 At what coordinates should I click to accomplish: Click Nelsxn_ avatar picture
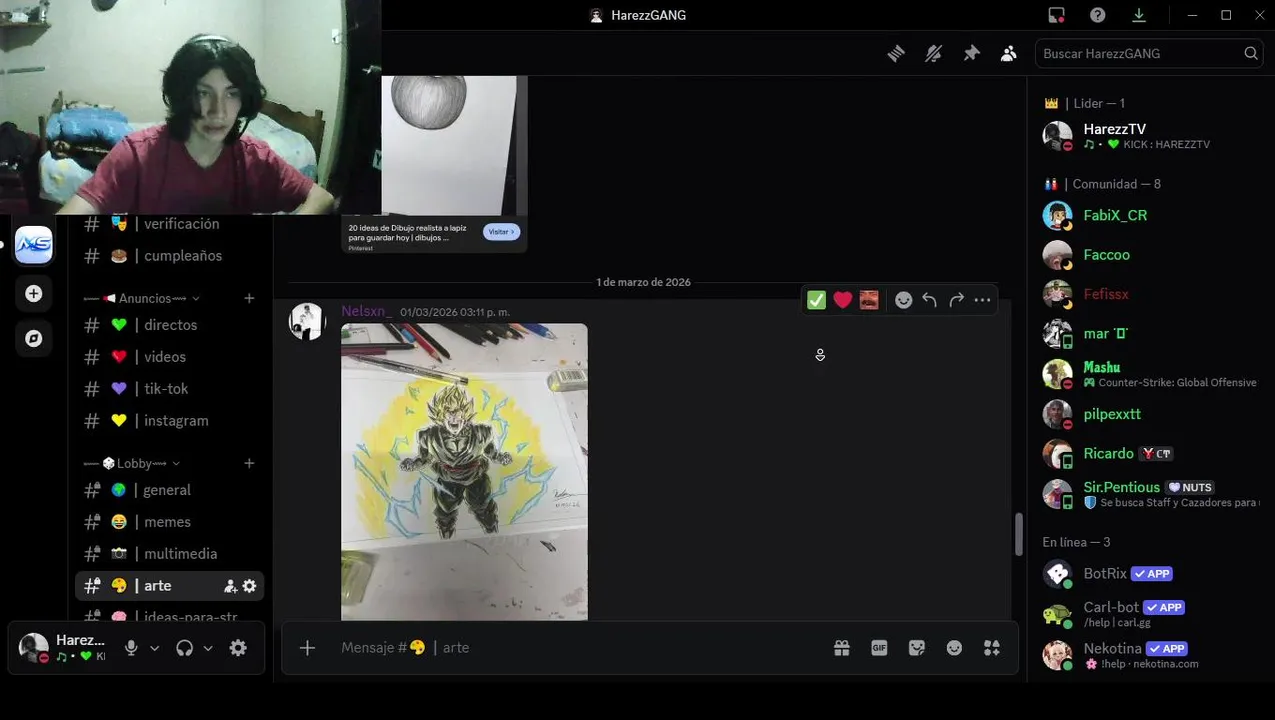[x=307, y=321]
